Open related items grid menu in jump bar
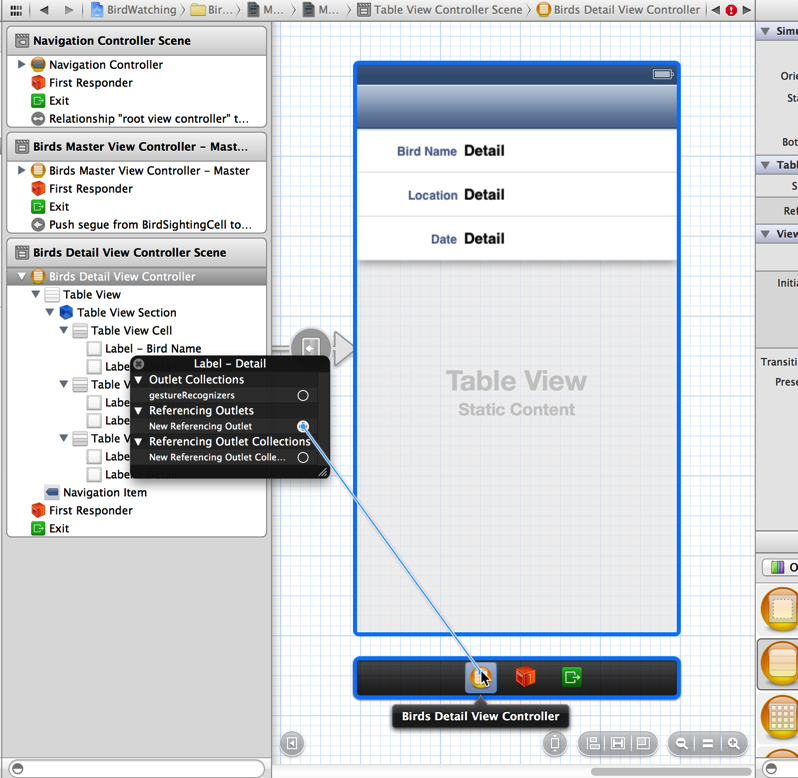 [15, 10]
